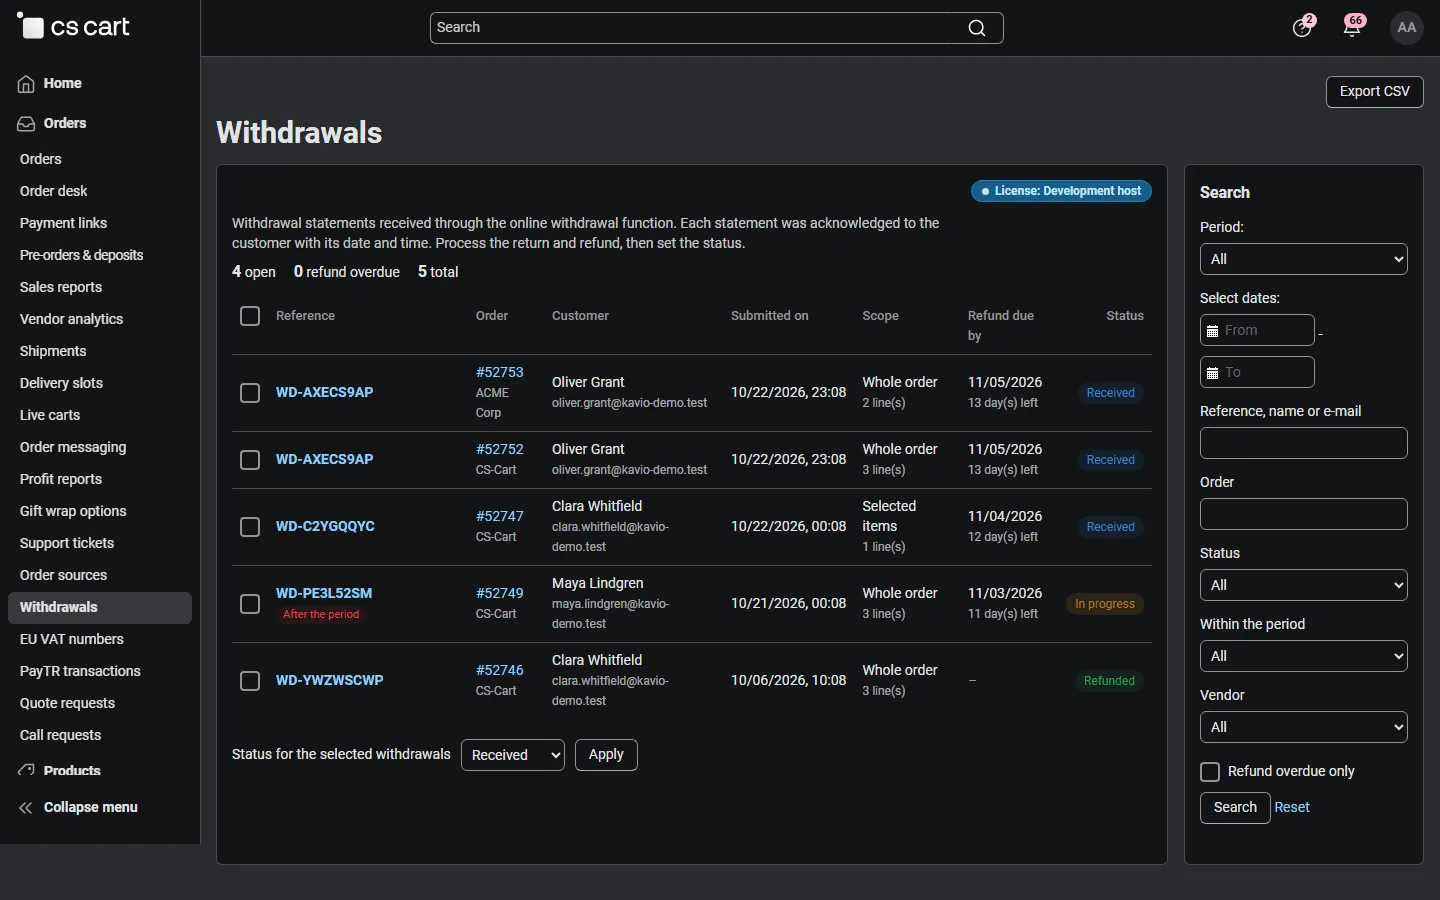Open the bulk status dropdown showing Received
Image resolution: width=1440 pixels, height=900 pixels.
pyautogui.click(x=513, y=755)
